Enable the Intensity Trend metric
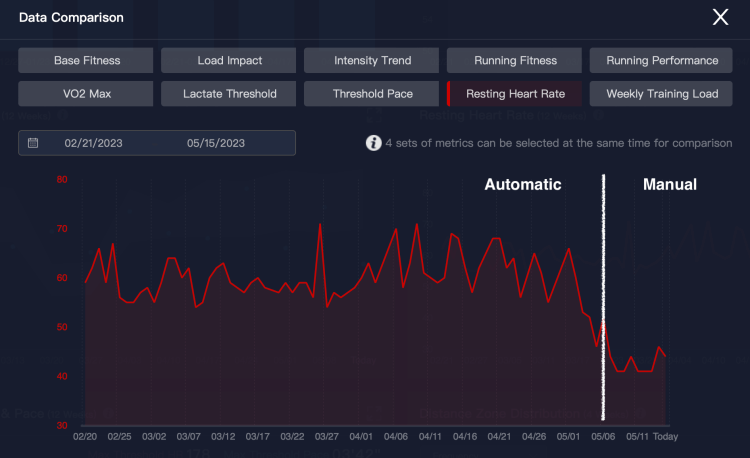750x458 pixels. [371, 60]
